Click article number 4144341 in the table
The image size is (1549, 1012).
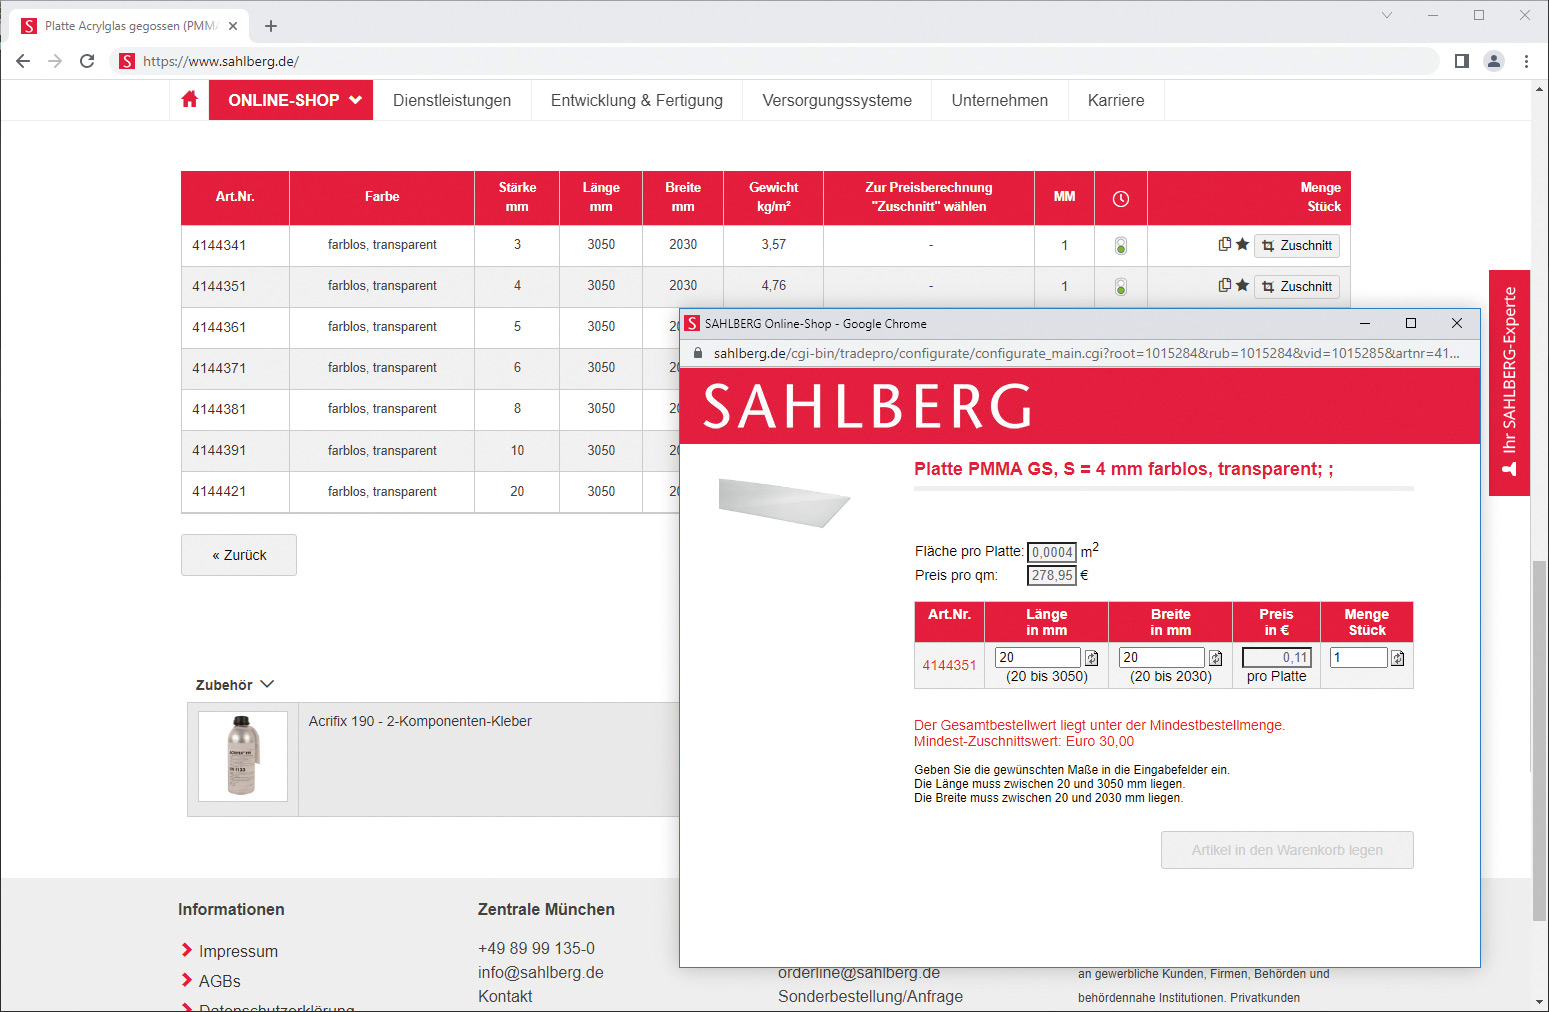coord(219,245)
